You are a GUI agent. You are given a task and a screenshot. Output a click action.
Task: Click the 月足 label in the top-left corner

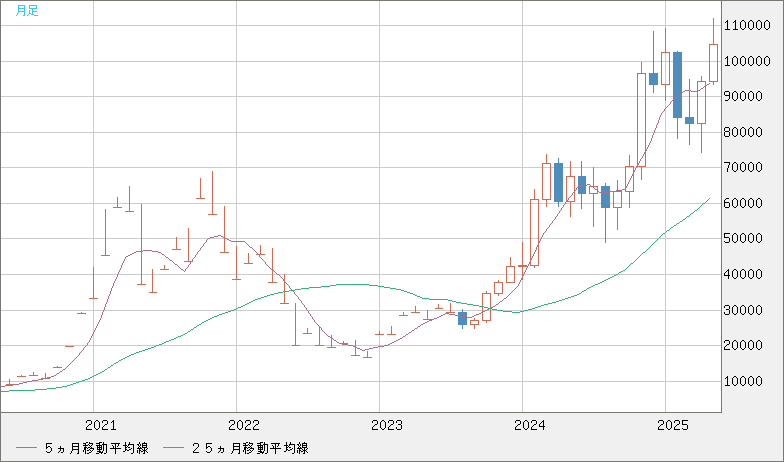(26, 10)
